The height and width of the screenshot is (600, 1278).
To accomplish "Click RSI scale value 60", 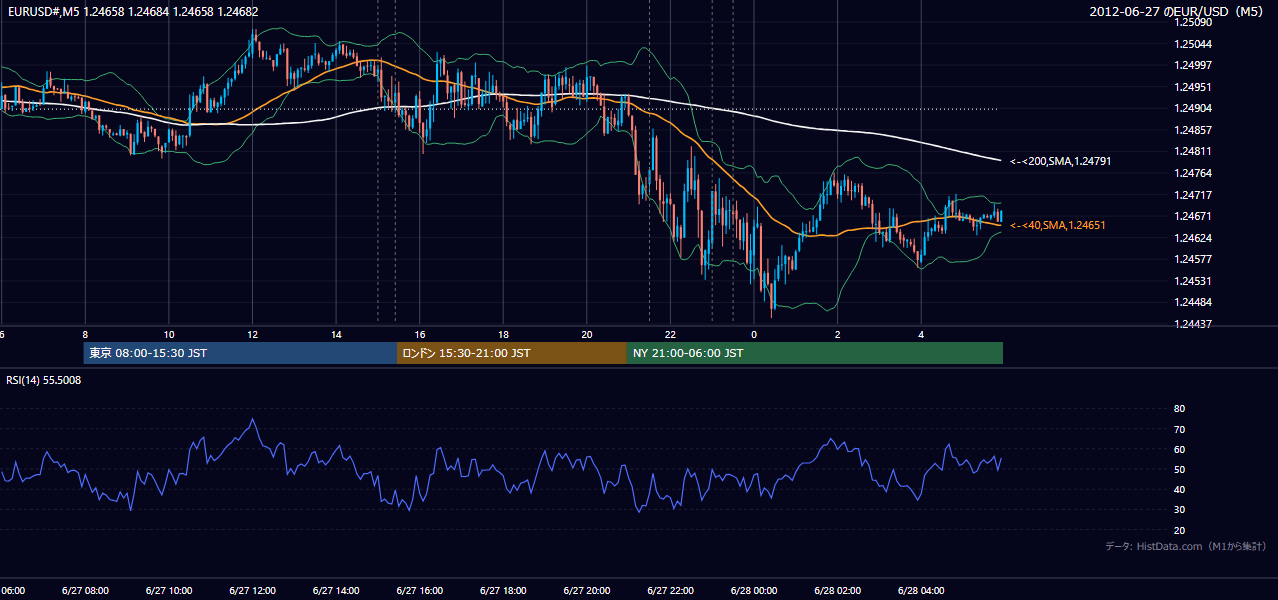I will tap(1179, 449).
